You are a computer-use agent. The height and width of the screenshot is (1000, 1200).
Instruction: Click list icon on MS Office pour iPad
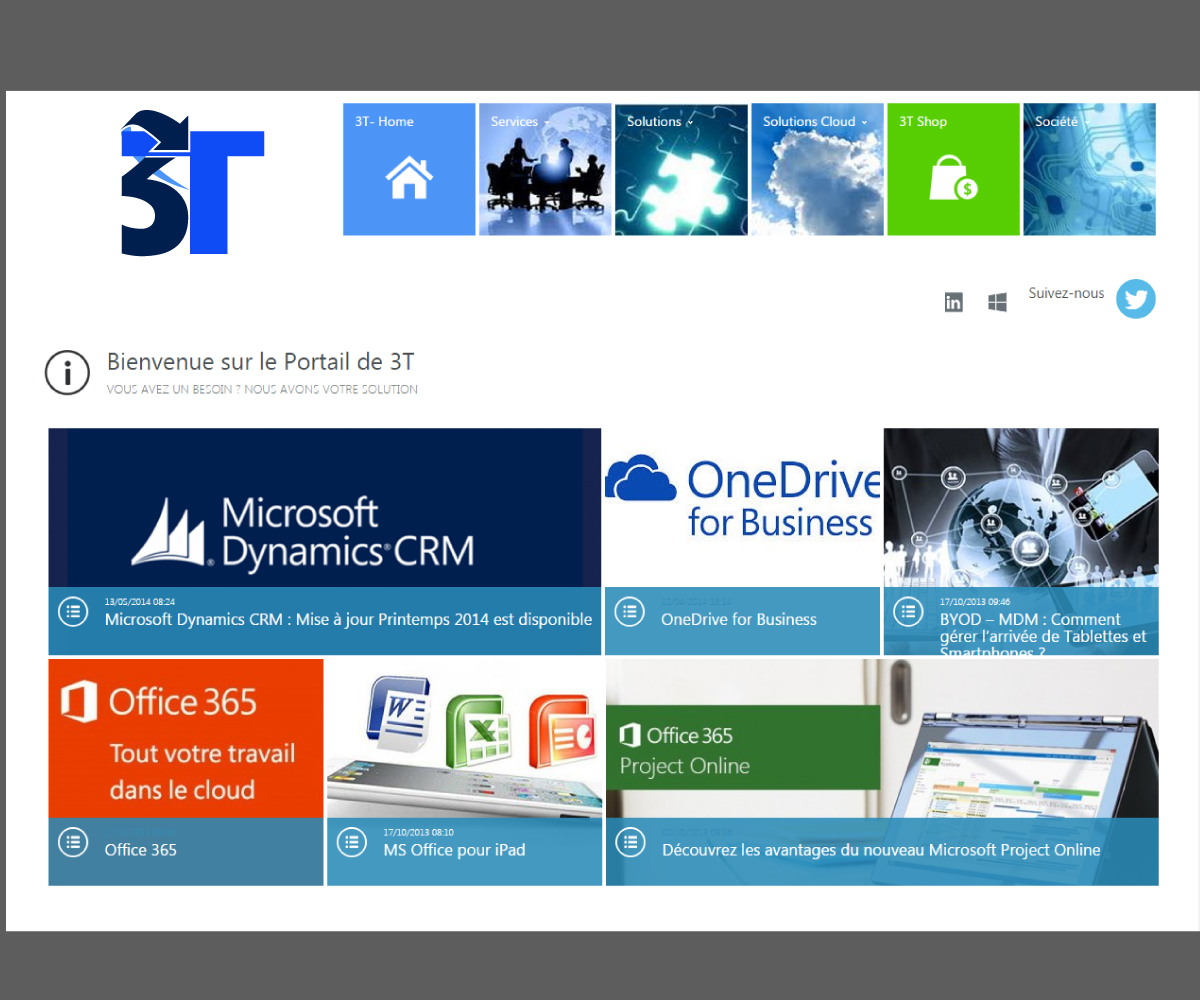[351, 842]
